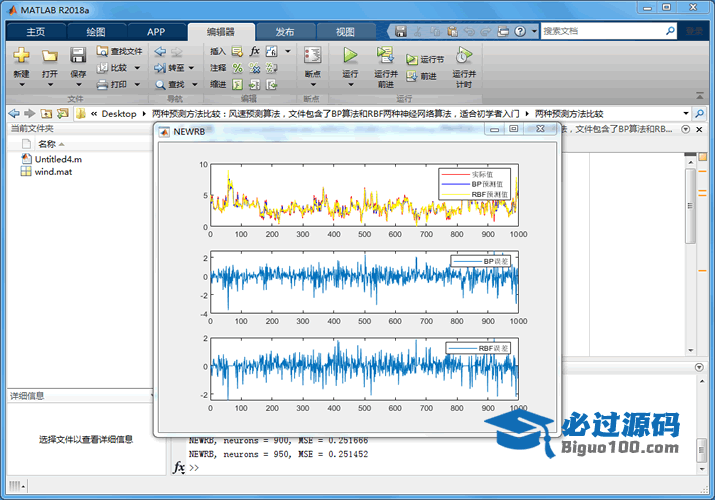Click the Open (打开) folder icon
The image size is (715, 500).
tap(50, 56)
